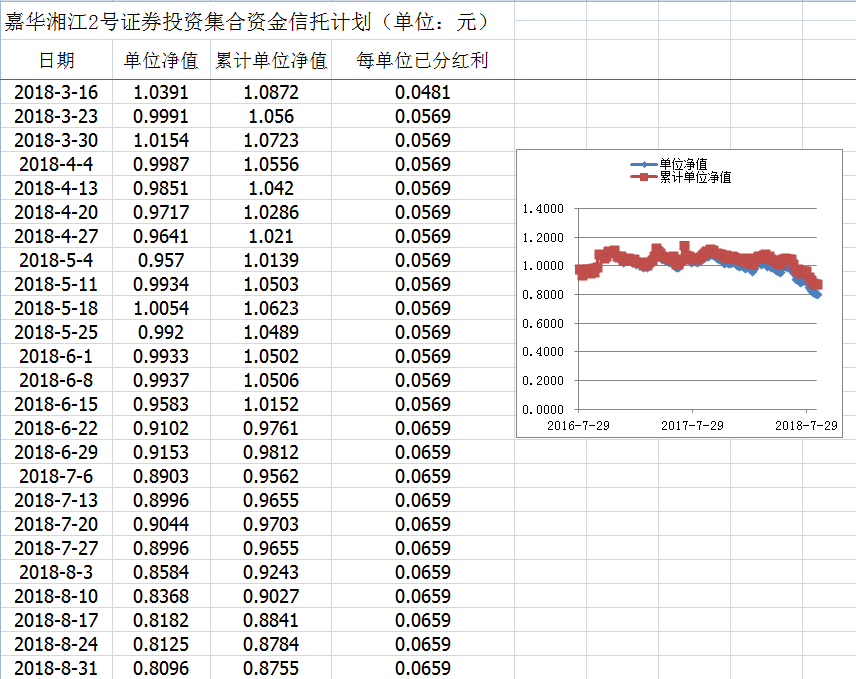The width and height of the screenshot is (856, 679).
Task: Select date cell 2018-7-6
Action: [x=56, y=476]
